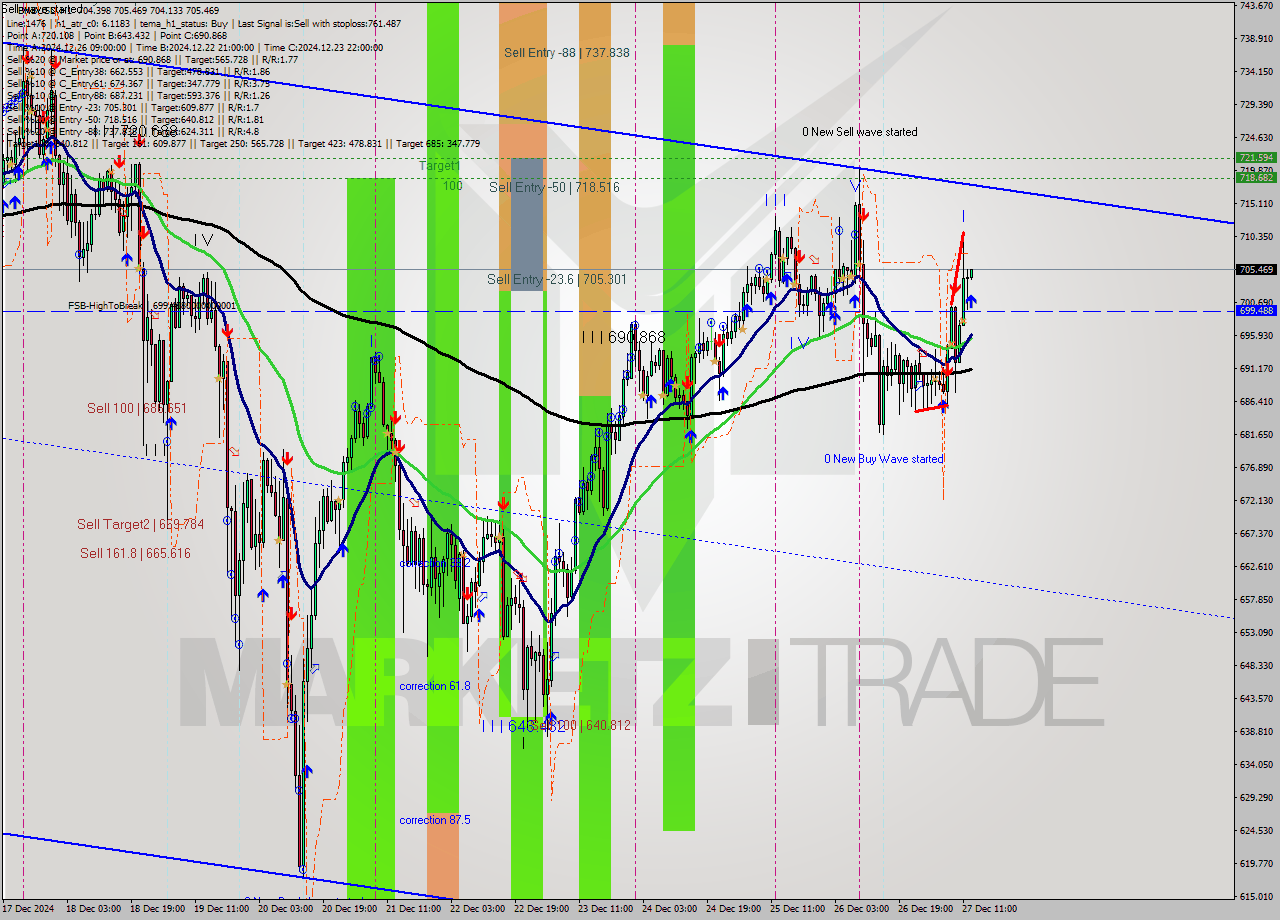
Task: Click the 638.810 price axis value
Action: coord(1256,732)
